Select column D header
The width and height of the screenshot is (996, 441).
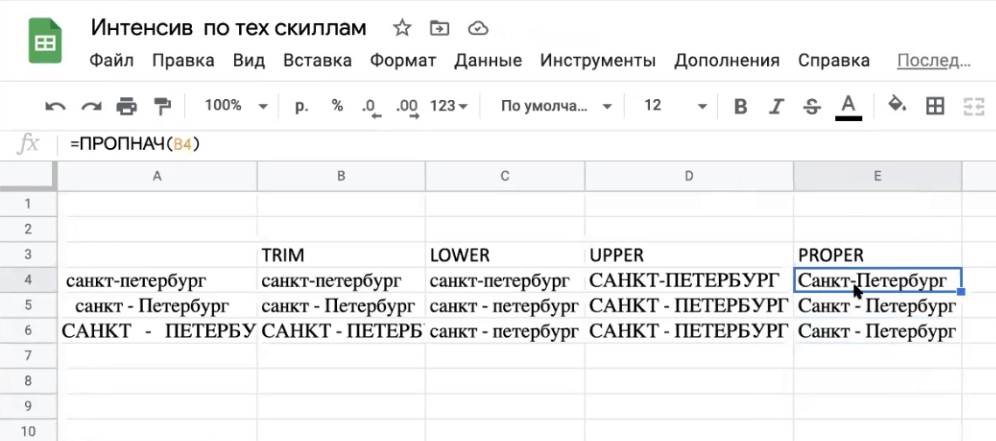[689, 176]
